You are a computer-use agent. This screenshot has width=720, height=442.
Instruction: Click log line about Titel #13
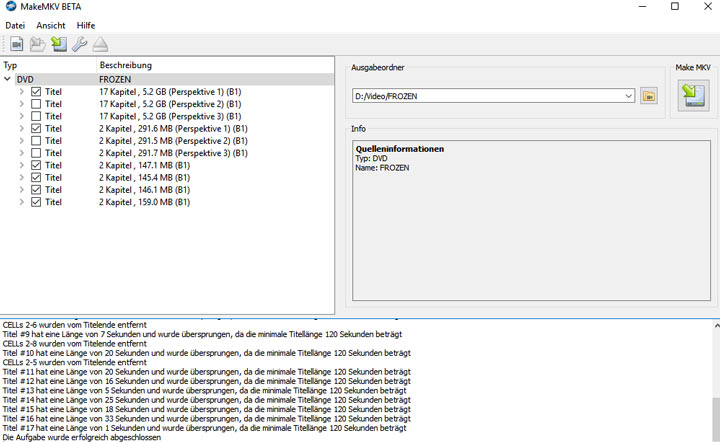pos(204,391)
